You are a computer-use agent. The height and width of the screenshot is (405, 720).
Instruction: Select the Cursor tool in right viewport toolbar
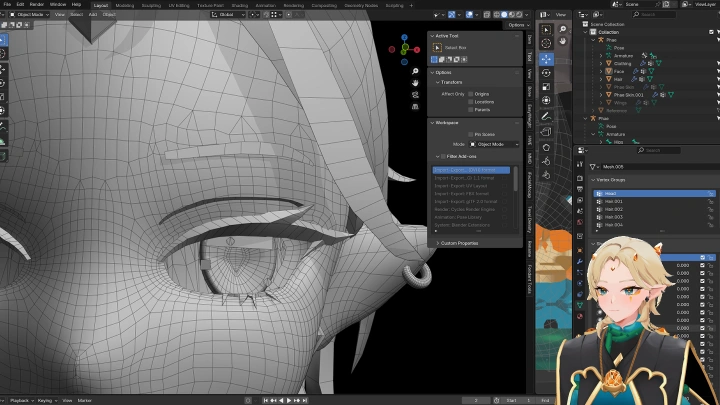click(546, 44)
